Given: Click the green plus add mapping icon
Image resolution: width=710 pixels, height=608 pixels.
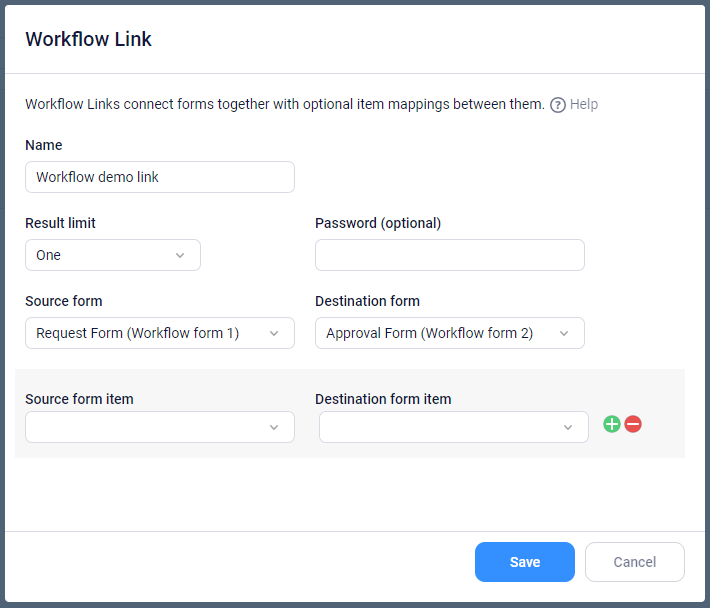Looking at the screenshot, I should pyautogui.click(x=612, y=424).
